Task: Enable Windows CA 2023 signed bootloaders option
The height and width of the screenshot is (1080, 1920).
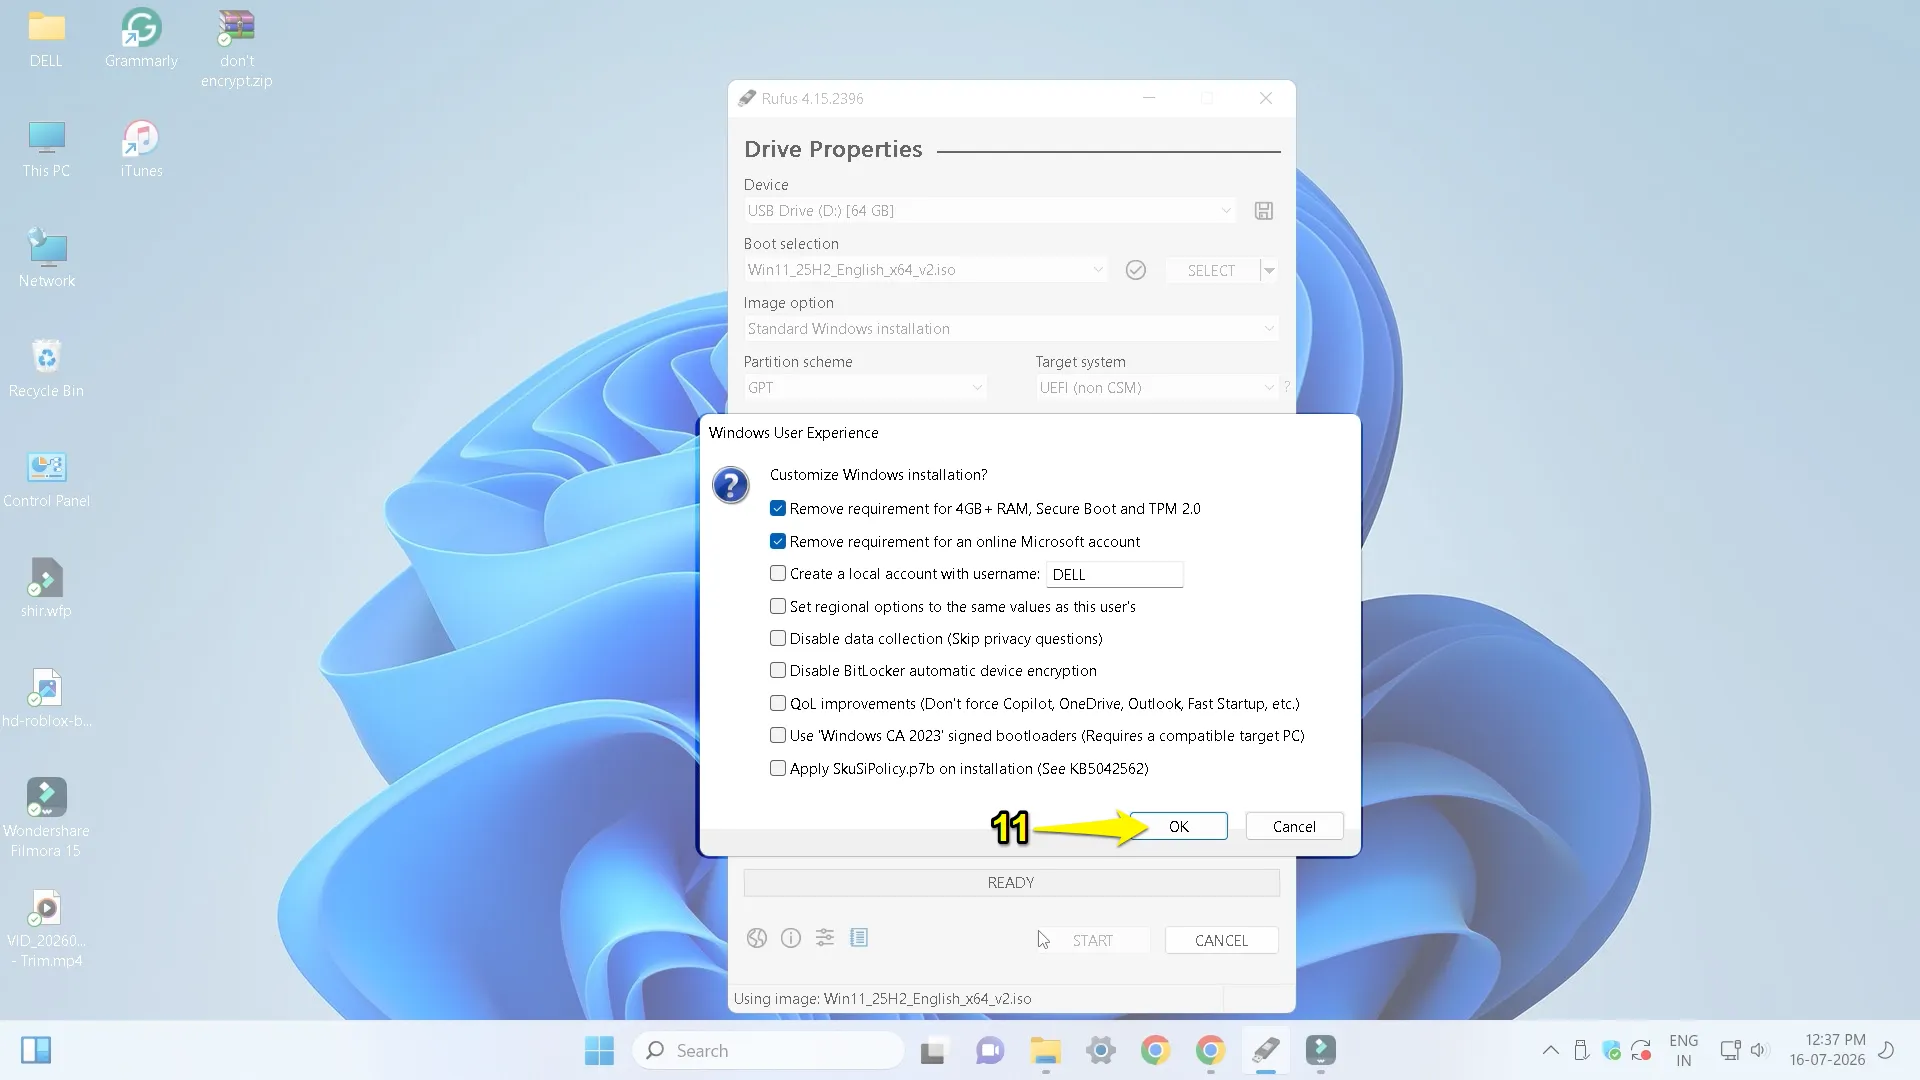Action: click(x=778, y=735)
